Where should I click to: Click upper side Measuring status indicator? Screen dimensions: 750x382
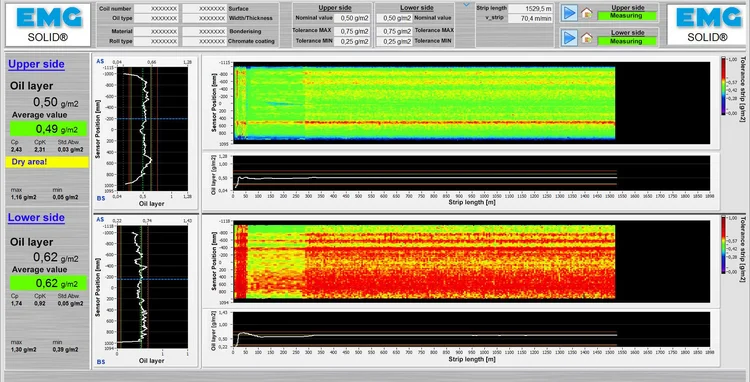[627, 16]
